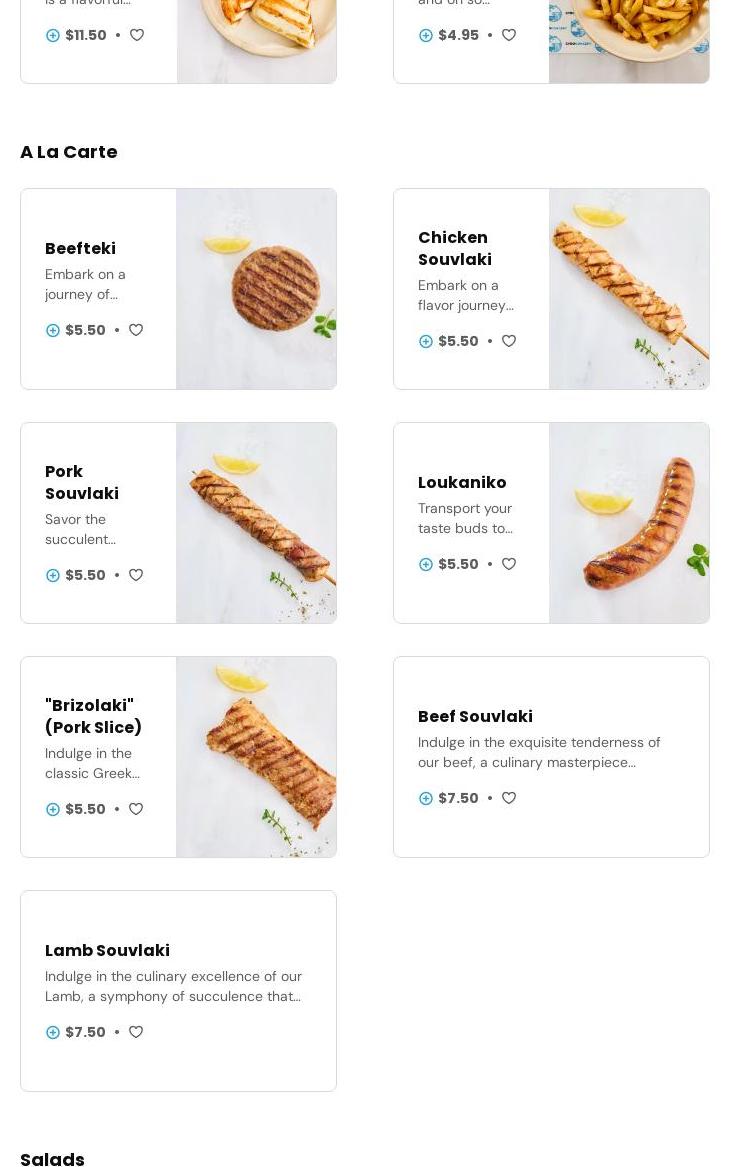Open the Lamb Souvlaki item title
The image size is (750, 1167).
coord(107,950)
